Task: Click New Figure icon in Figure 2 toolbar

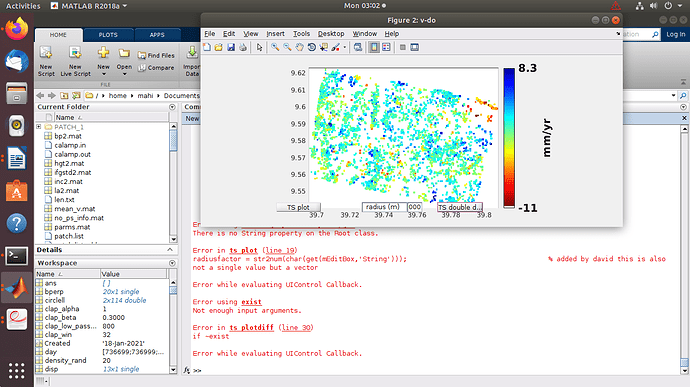Action: (x=207, y=47)
